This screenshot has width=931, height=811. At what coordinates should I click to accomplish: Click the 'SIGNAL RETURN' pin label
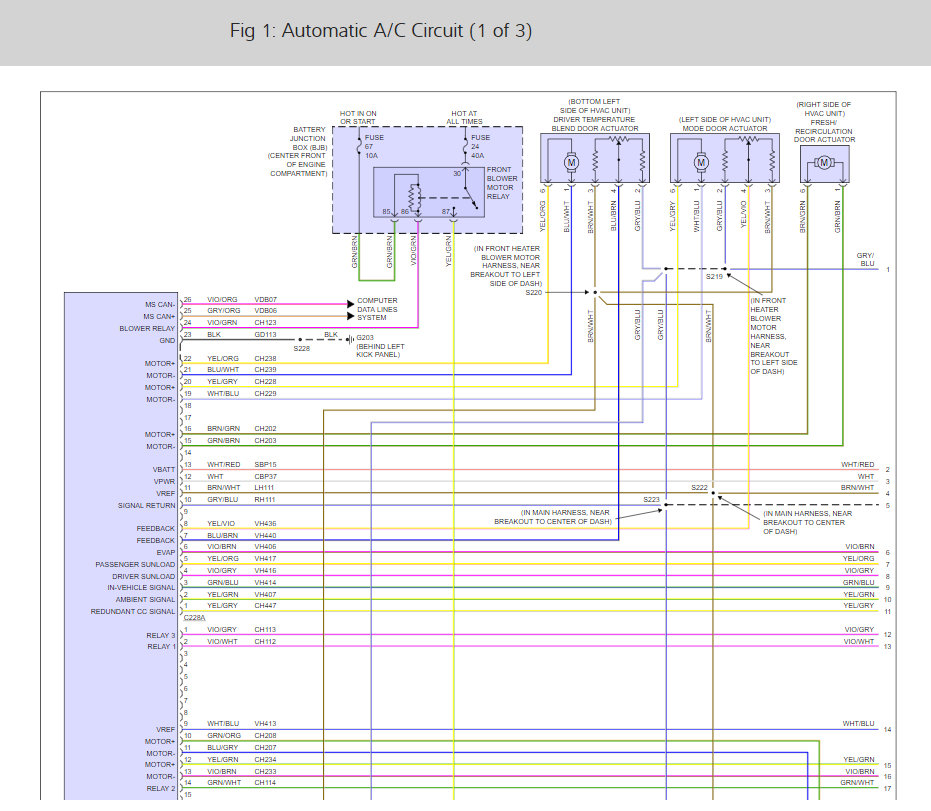pos(147,505)
